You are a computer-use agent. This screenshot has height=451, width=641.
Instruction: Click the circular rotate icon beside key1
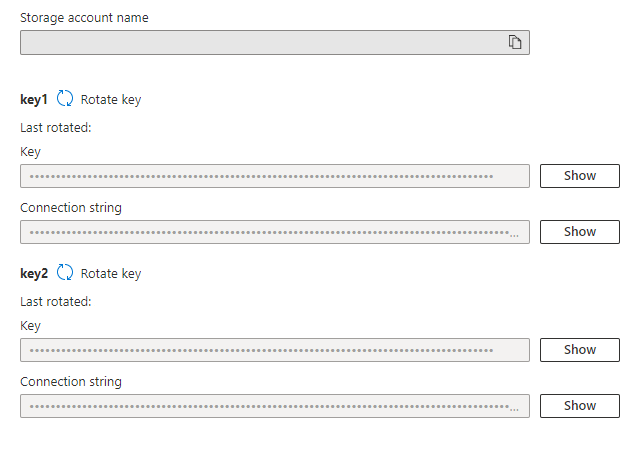pyautogui.click(x=65, y=98)
